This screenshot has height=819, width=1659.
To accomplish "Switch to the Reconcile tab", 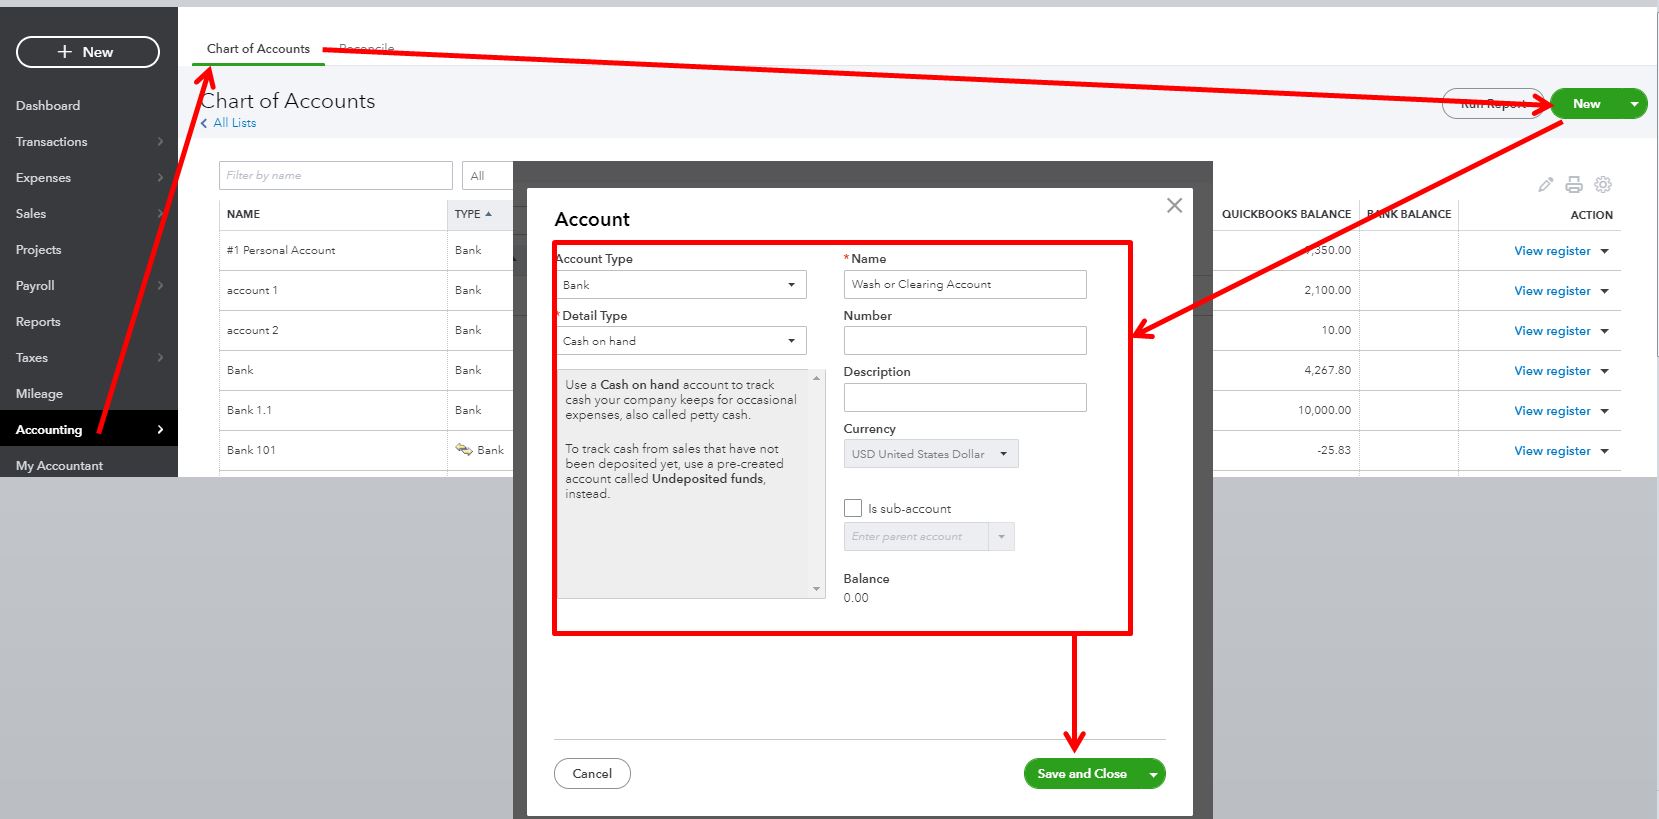I will (366, 48).
